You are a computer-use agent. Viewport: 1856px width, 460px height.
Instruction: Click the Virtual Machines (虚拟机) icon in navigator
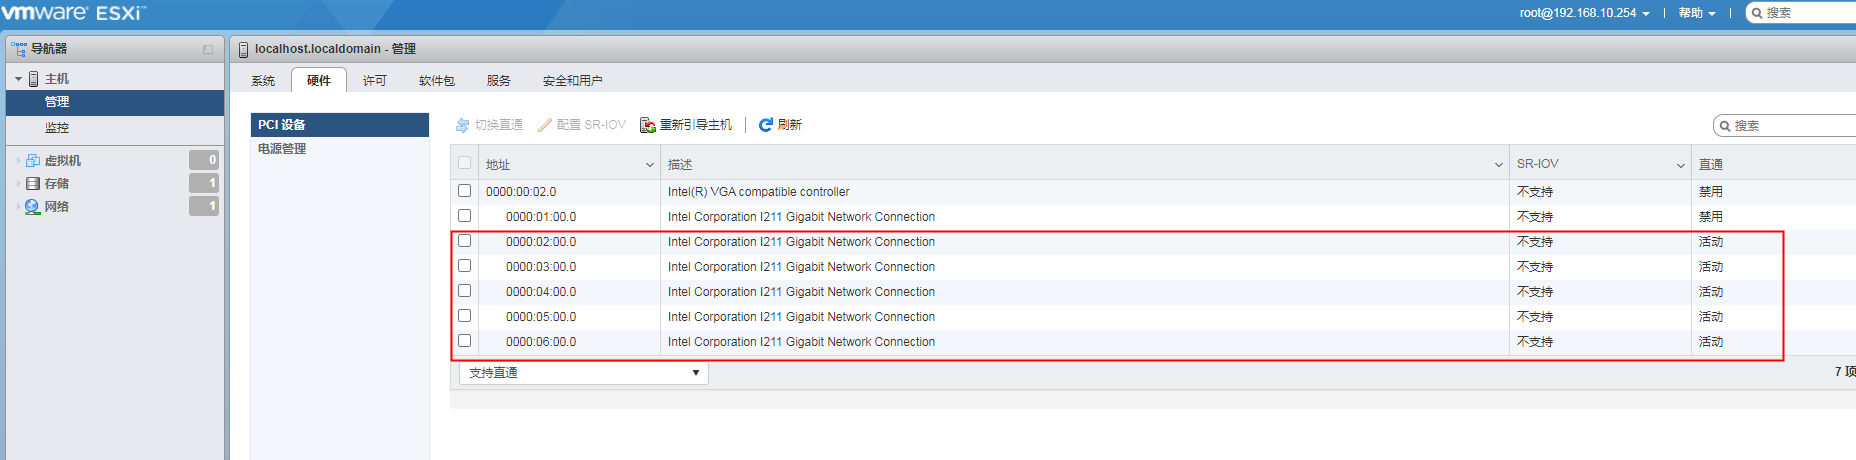click(x=33, y=160)
